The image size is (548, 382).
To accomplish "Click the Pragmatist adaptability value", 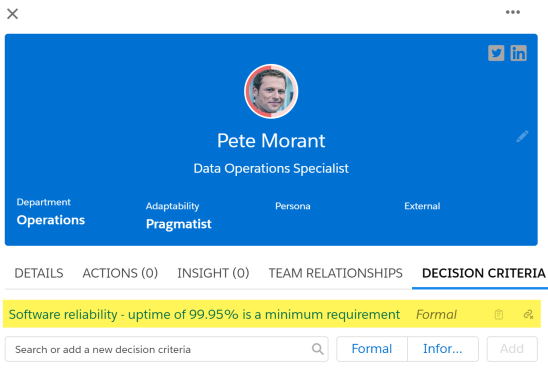I will [179, 224].
